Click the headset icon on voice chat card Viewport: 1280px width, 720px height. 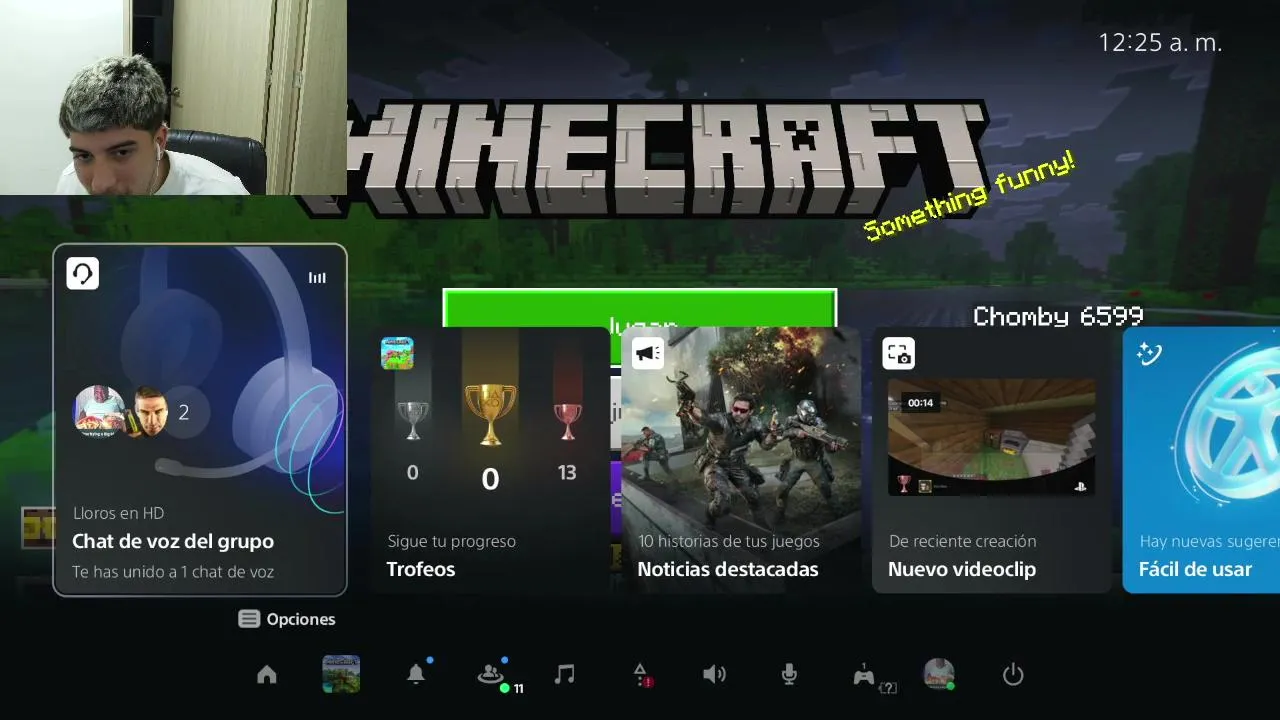pos(83,273)
